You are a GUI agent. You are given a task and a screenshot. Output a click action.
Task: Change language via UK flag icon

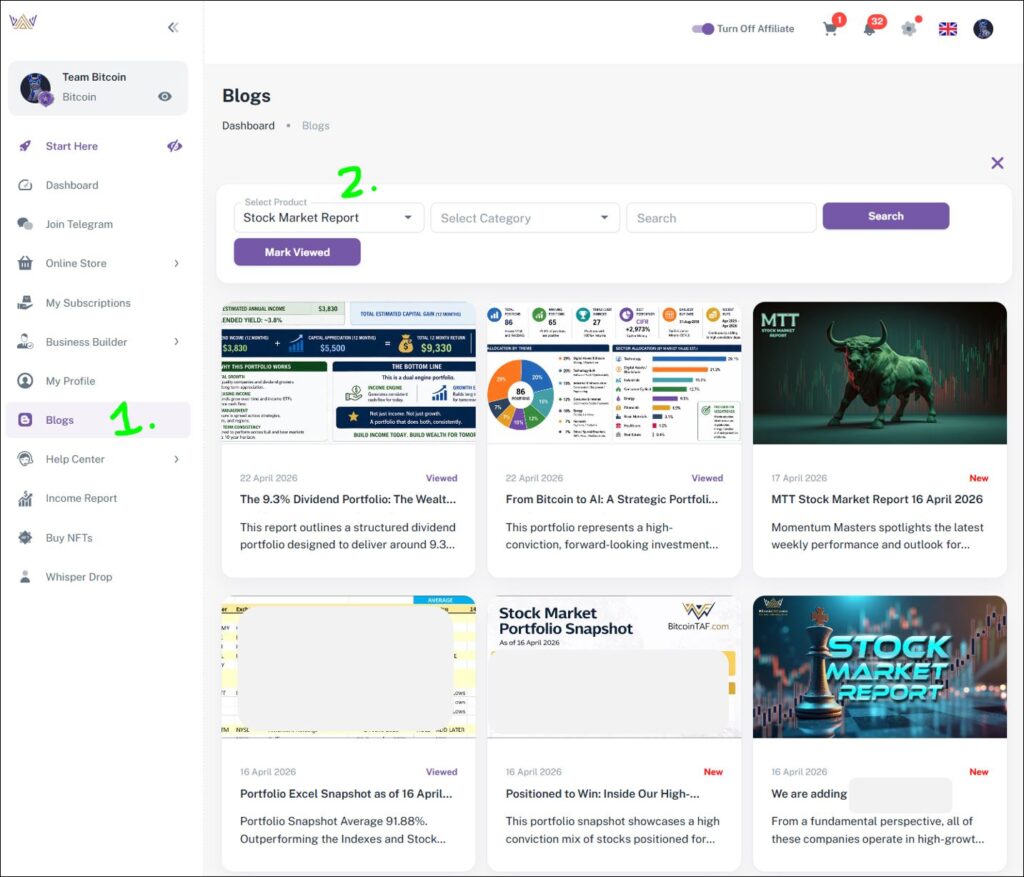(x=947, y=29)
